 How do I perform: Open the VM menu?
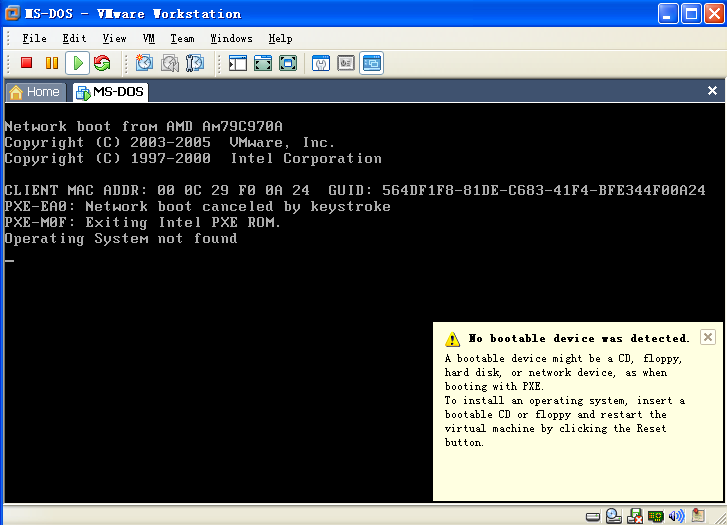pos(149,38)
